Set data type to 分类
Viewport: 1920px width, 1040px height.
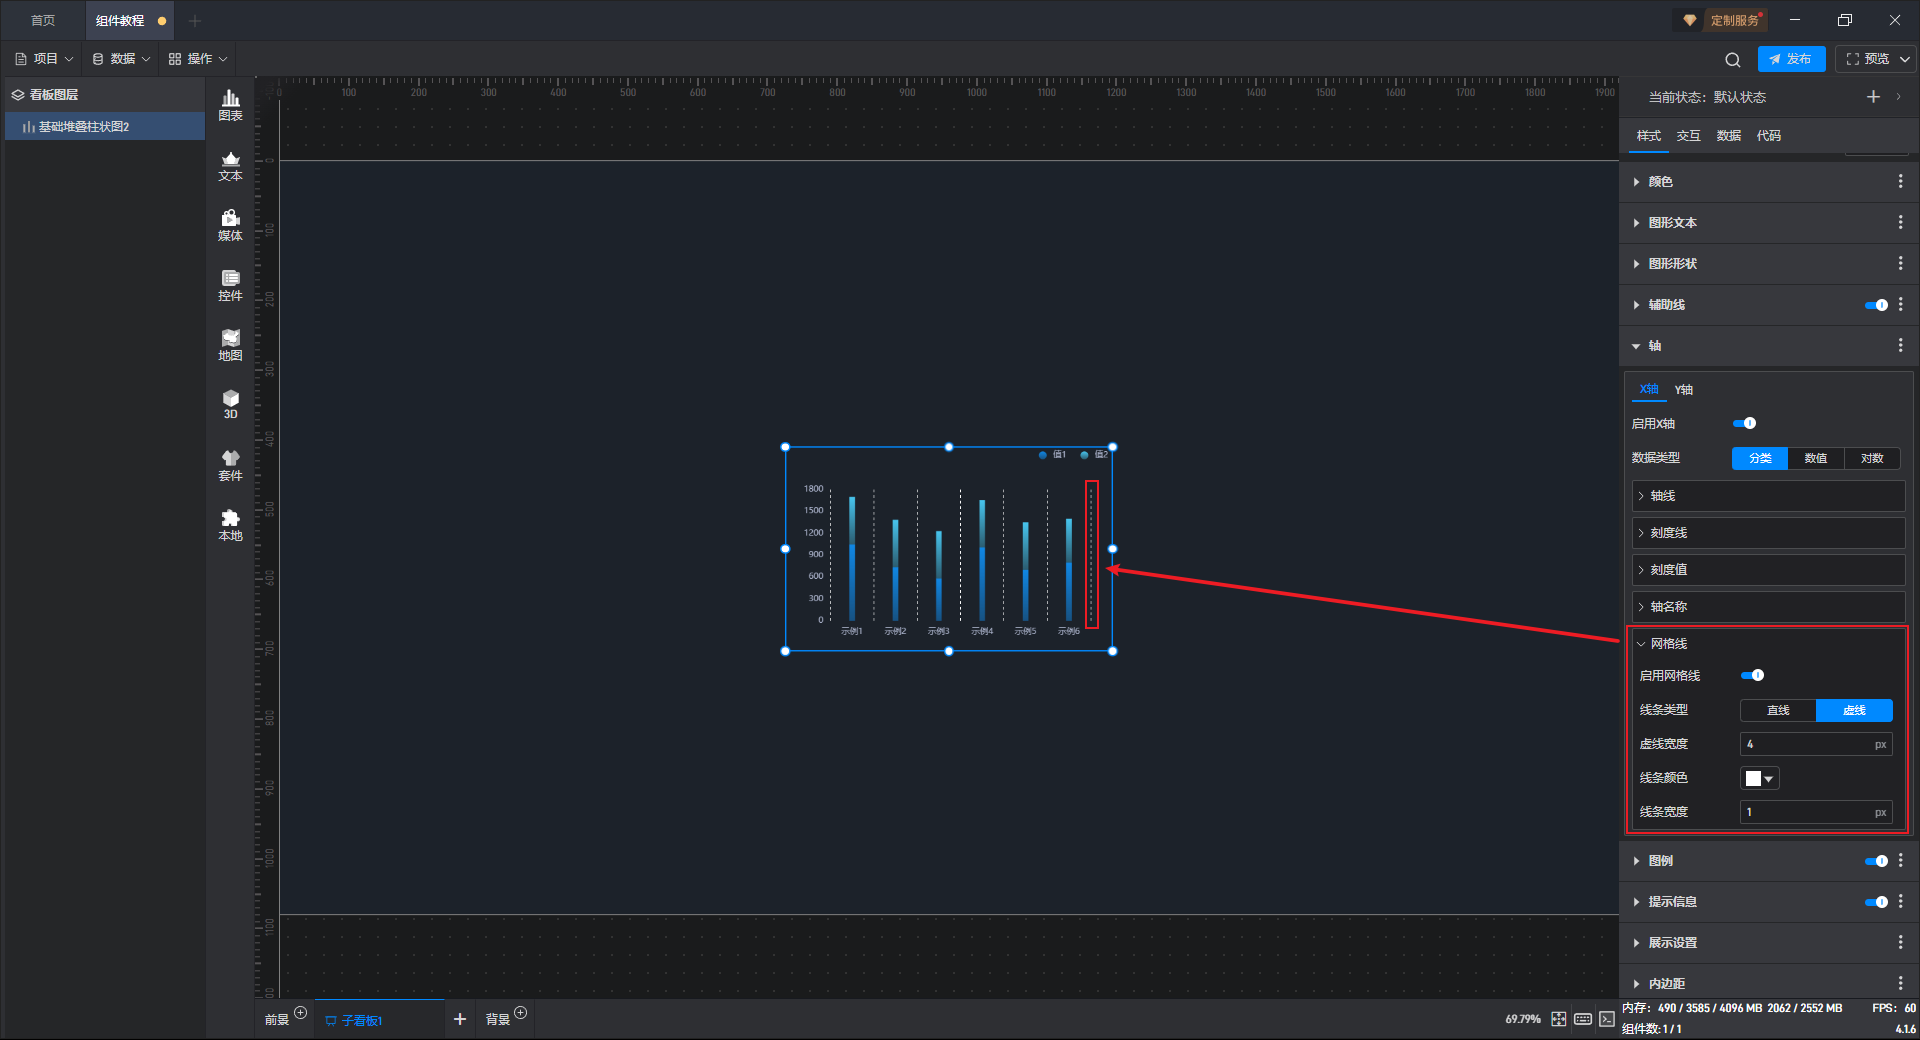point(1760,458)
